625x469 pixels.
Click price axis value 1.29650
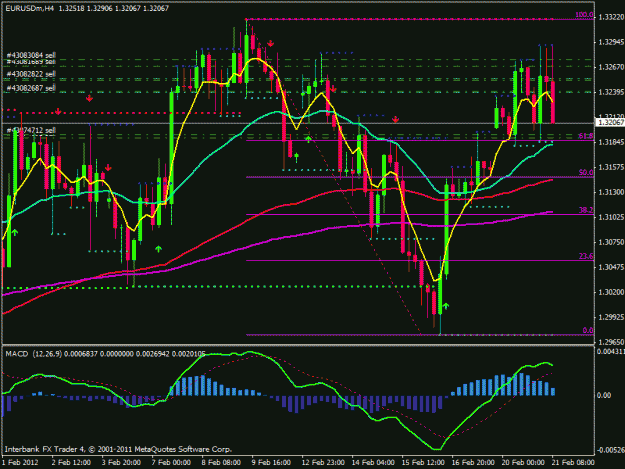pyautogui.click(x=611, y=342)
